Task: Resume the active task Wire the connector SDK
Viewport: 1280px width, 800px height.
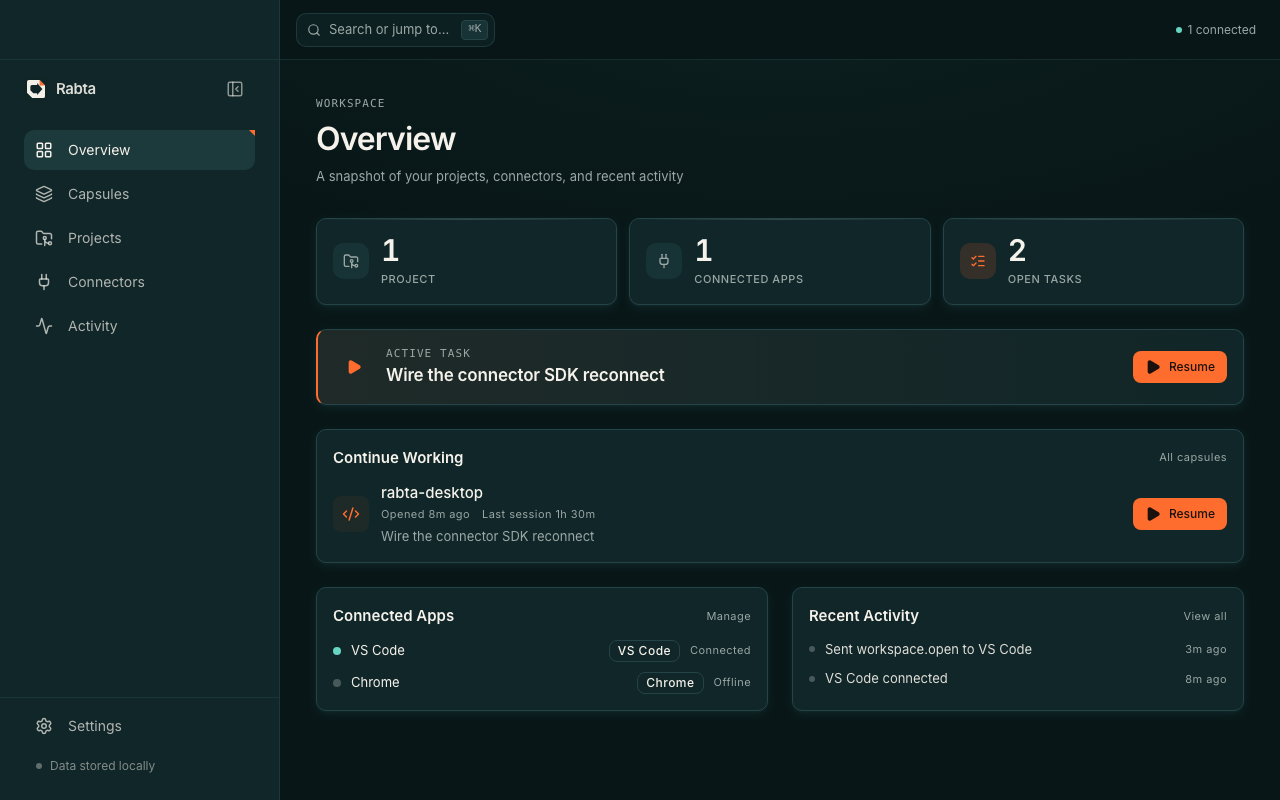Action: [x=1180, y=367]
